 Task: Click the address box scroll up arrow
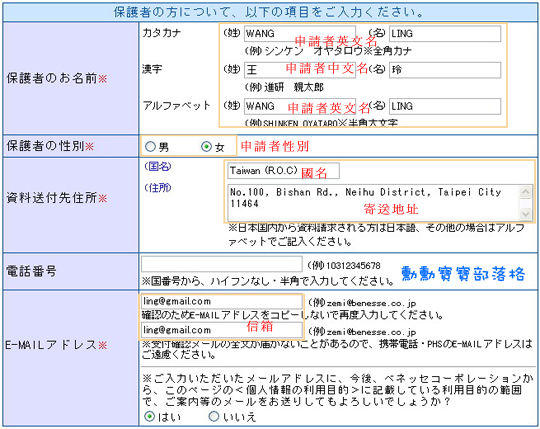click(x=526, y=192)
